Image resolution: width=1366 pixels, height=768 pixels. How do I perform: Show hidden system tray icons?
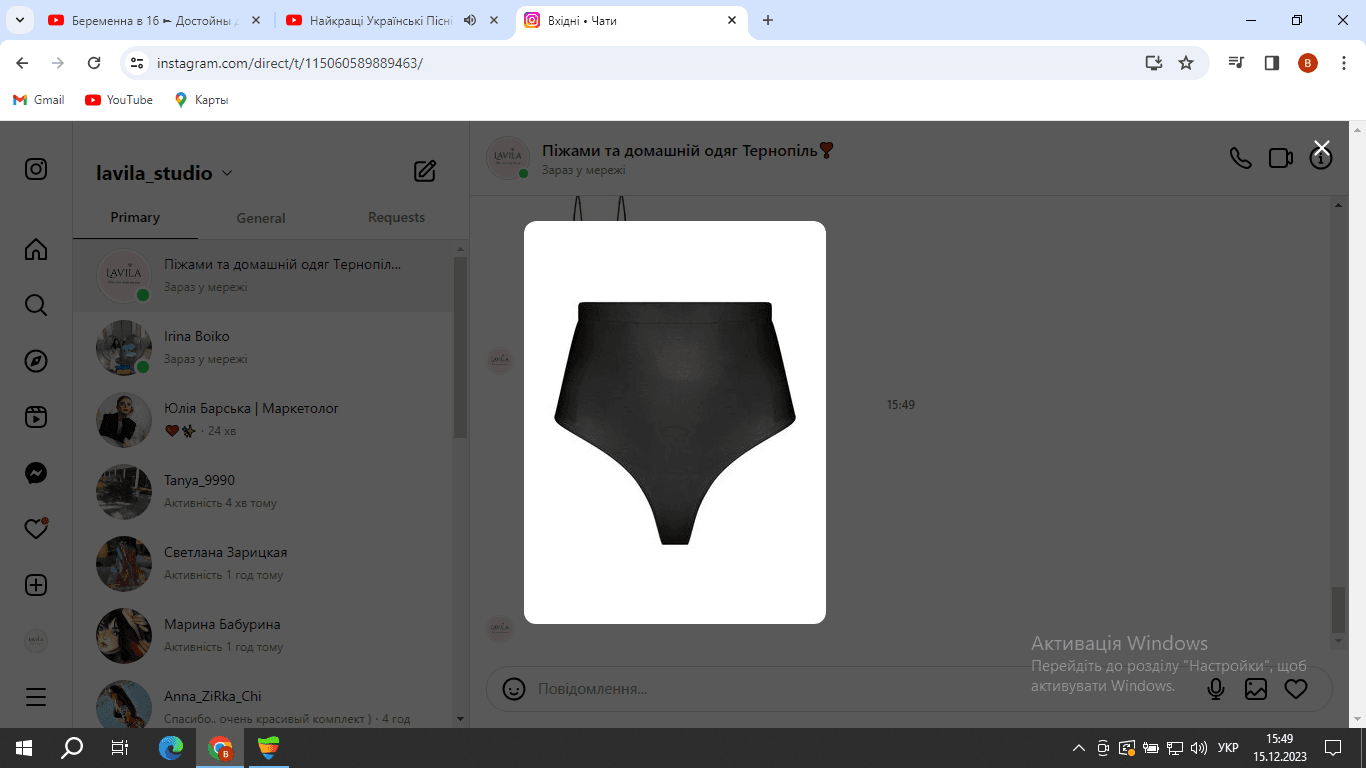pos(1078,748)
